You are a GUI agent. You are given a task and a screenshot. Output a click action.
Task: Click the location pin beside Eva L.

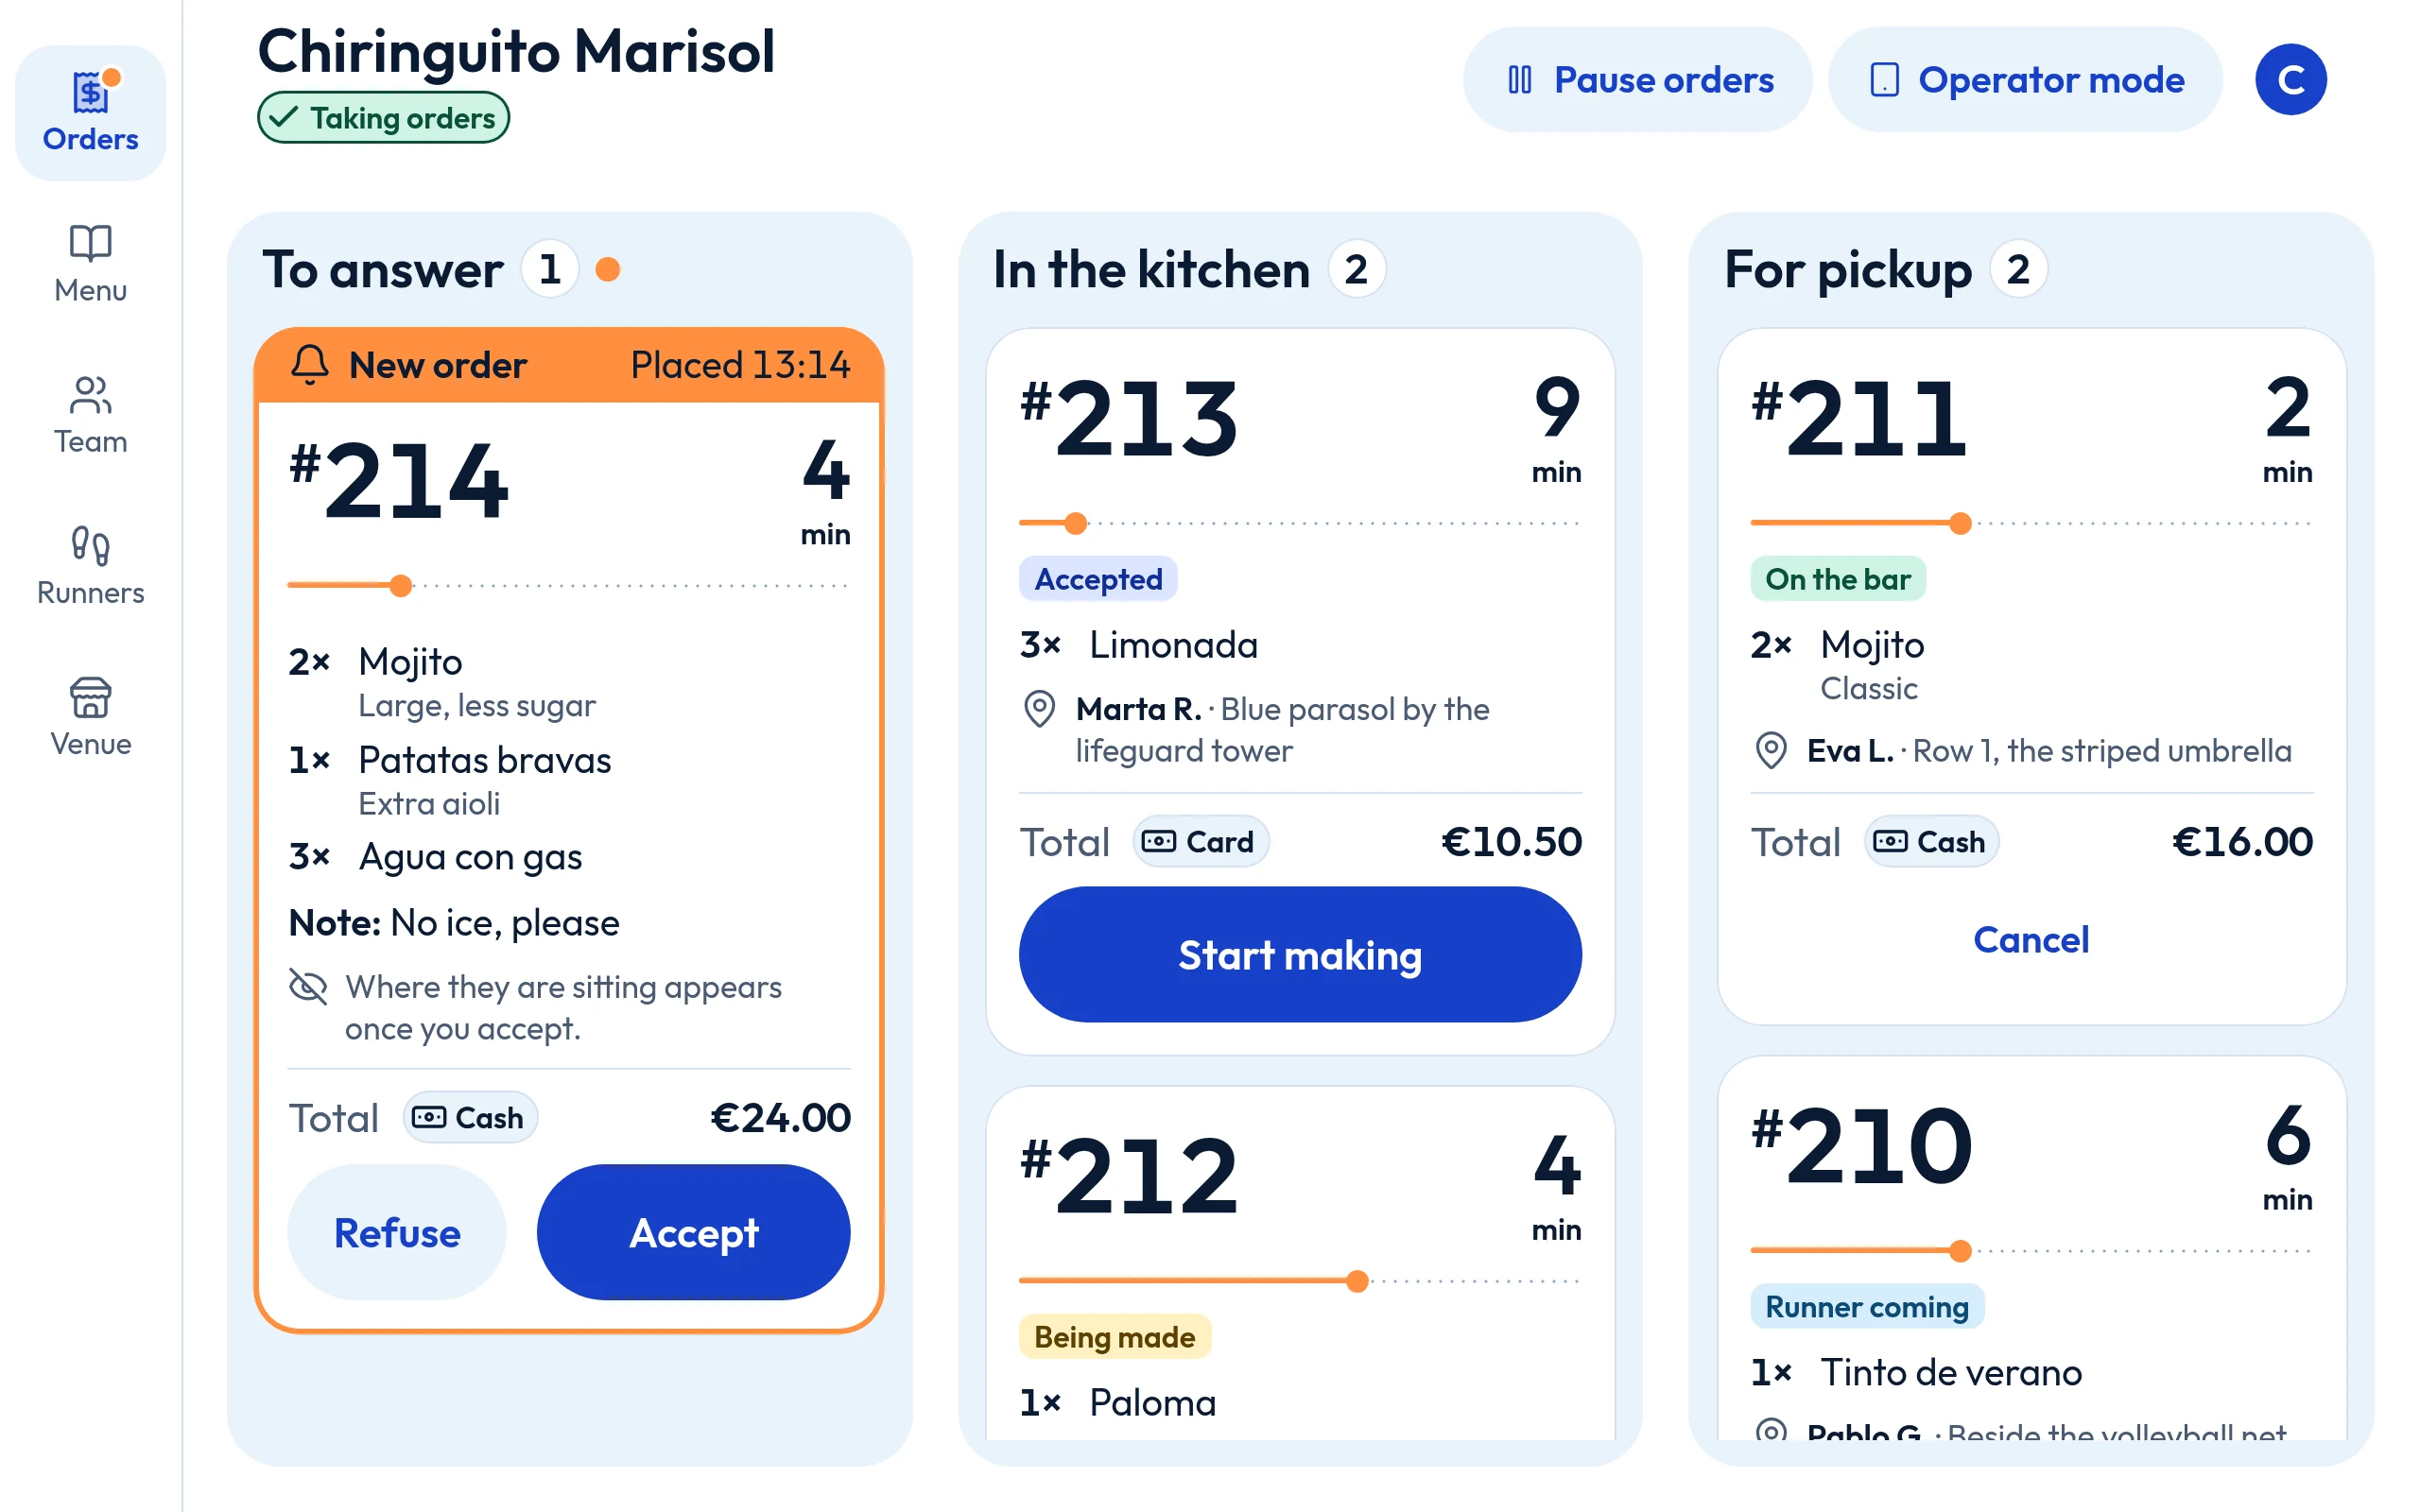coord(1771,750)
